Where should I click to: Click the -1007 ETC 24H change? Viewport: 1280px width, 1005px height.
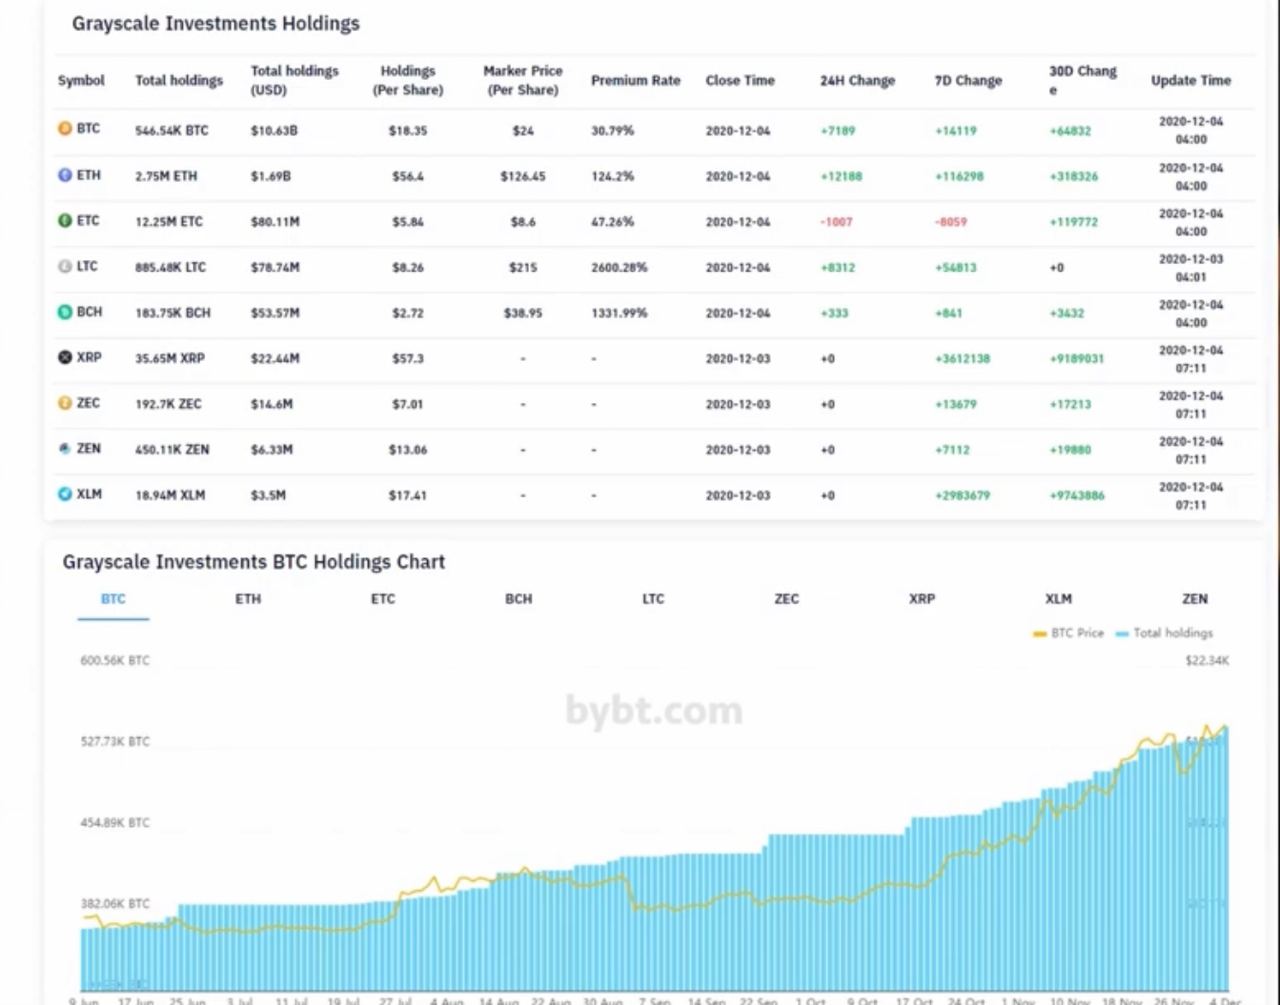836,222
